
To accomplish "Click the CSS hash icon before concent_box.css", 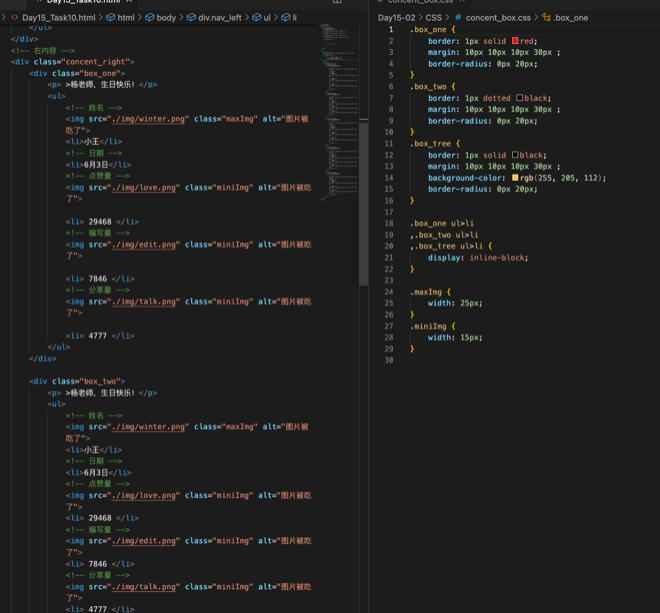I will pyautogui.click(x=457, y=18).
